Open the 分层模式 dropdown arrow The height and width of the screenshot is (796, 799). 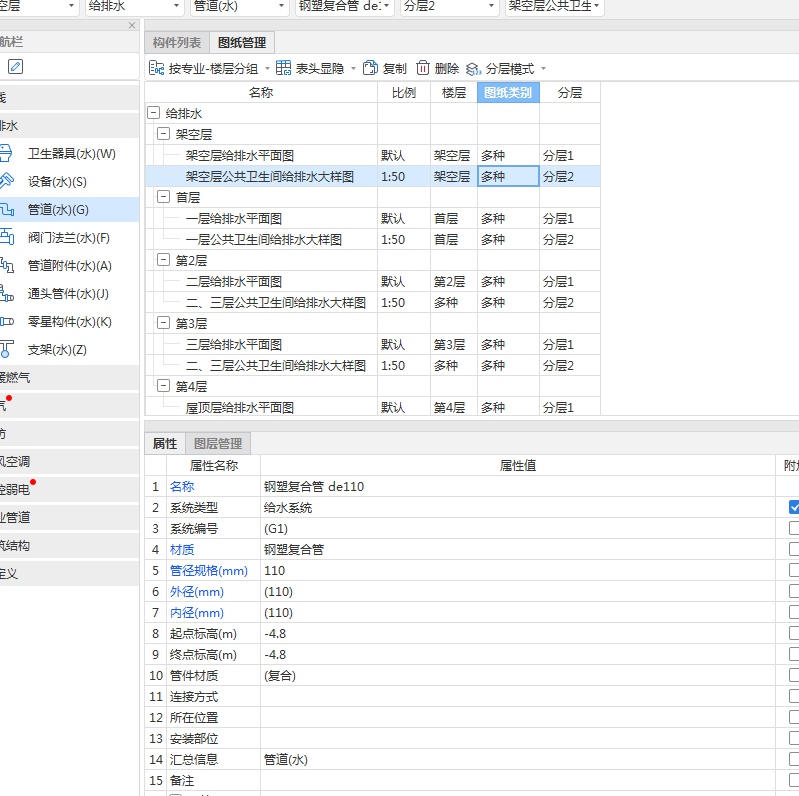(x=543, y=68)
